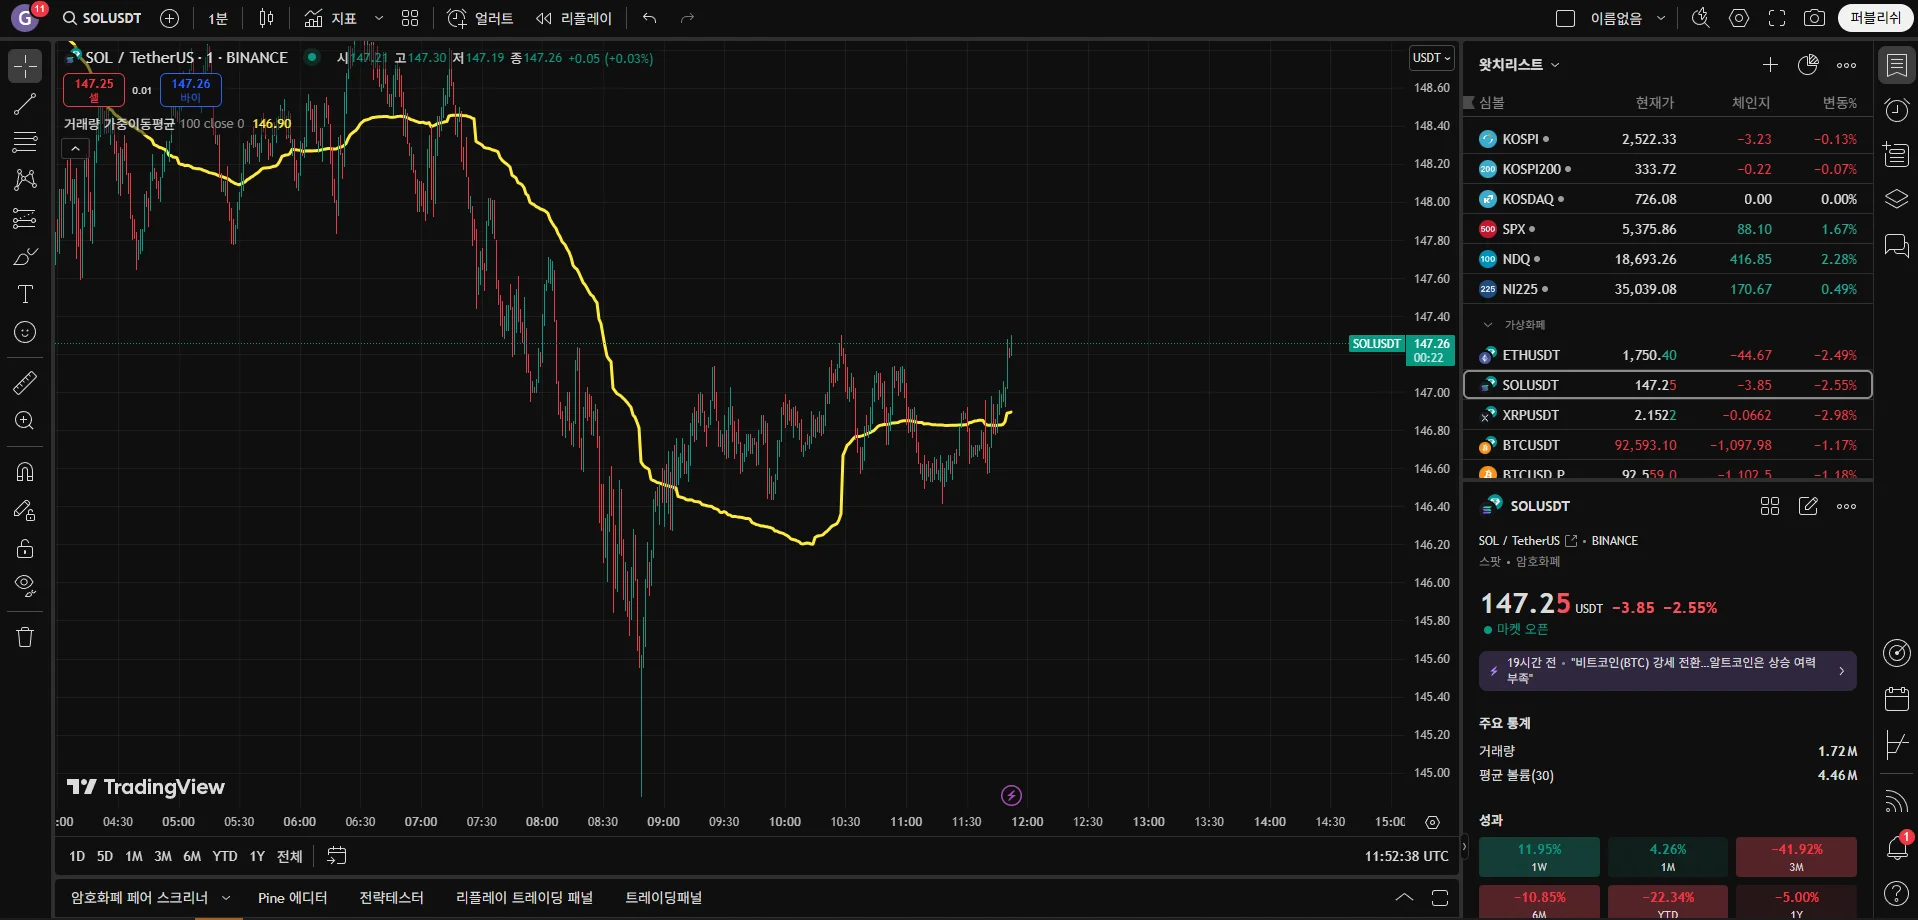Add a symbol to compare
This screenshot has width=1918, height=920.
pyautogui.click(x=170, y=18)
